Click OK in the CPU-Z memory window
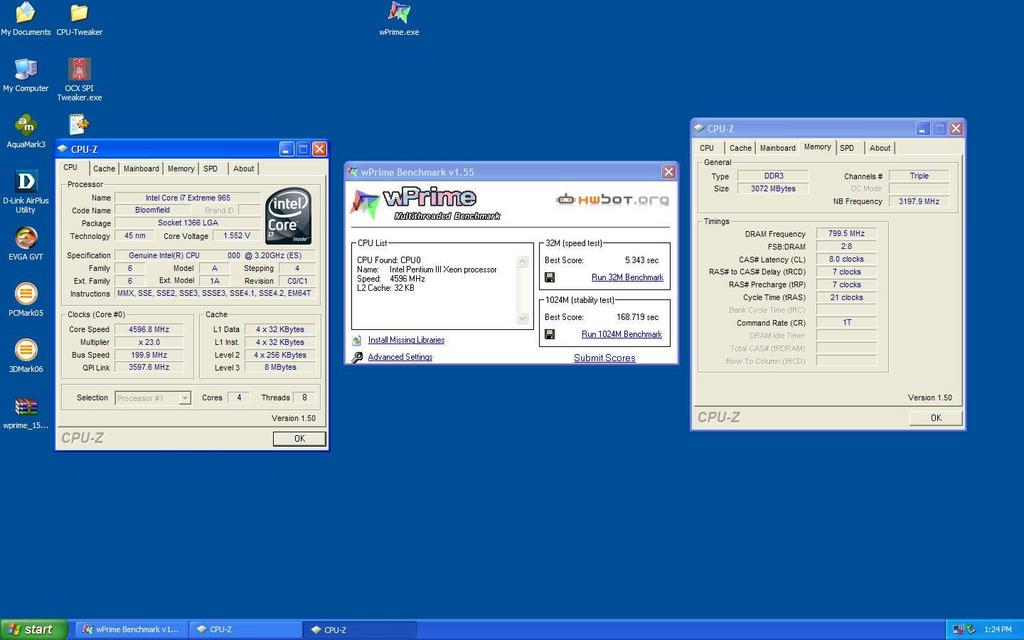1024x640 pixels. [936, 418]
